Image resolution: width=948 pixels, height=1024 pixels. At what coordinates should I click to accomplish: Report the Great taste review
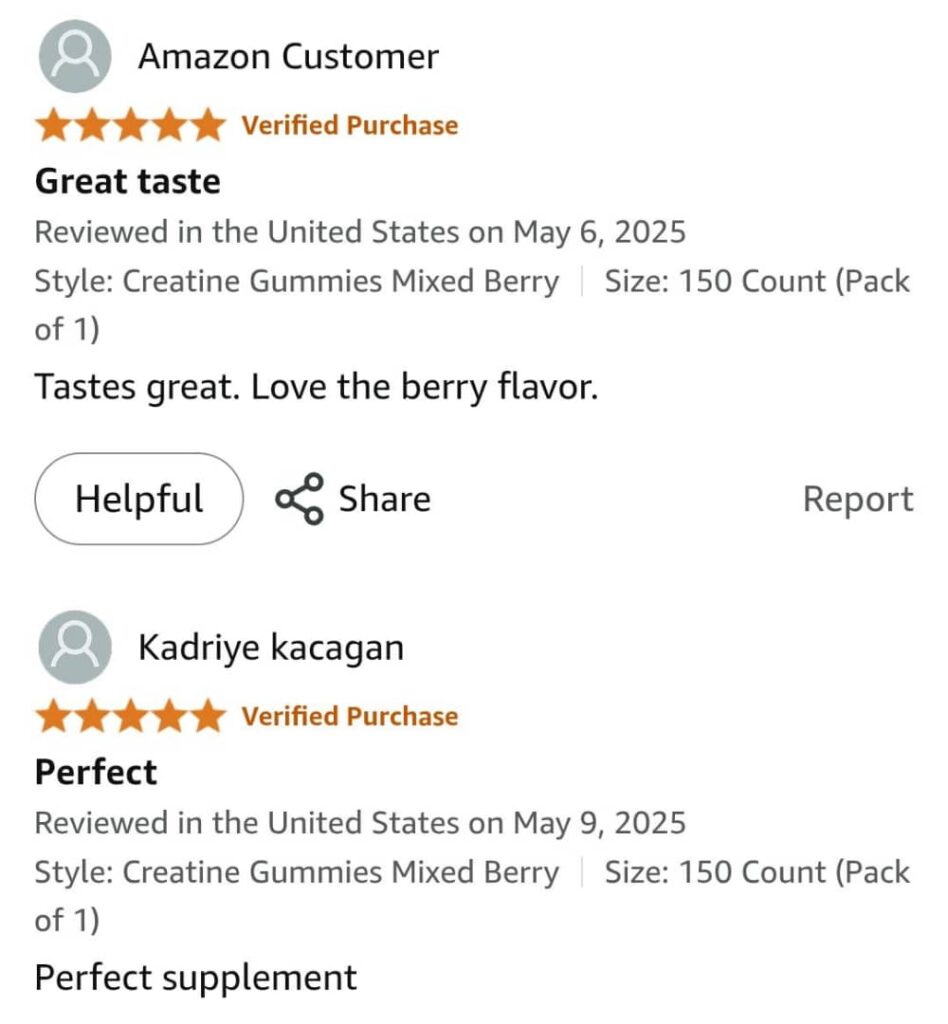[857, 500]
